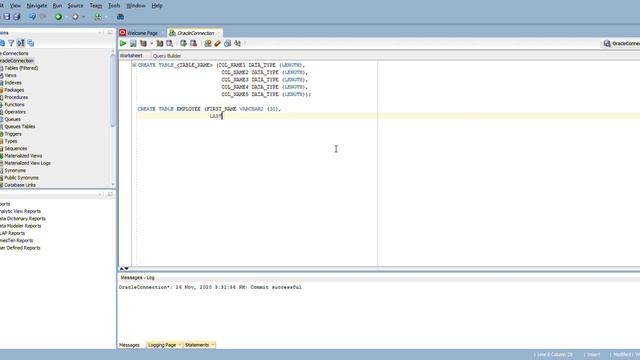Open the Window menu
Screen dimensions: 640x360
coord(136,6)
